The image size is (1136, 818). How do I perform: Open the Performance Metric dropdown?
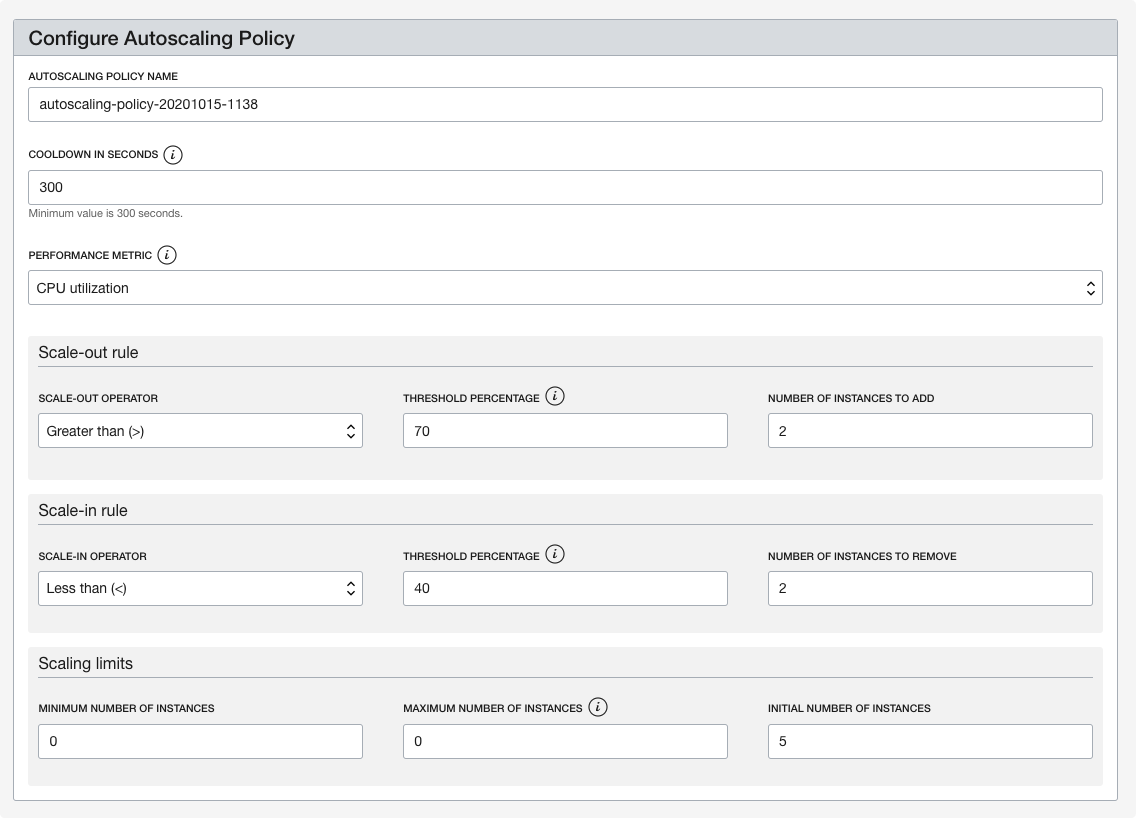click(565, 288)
